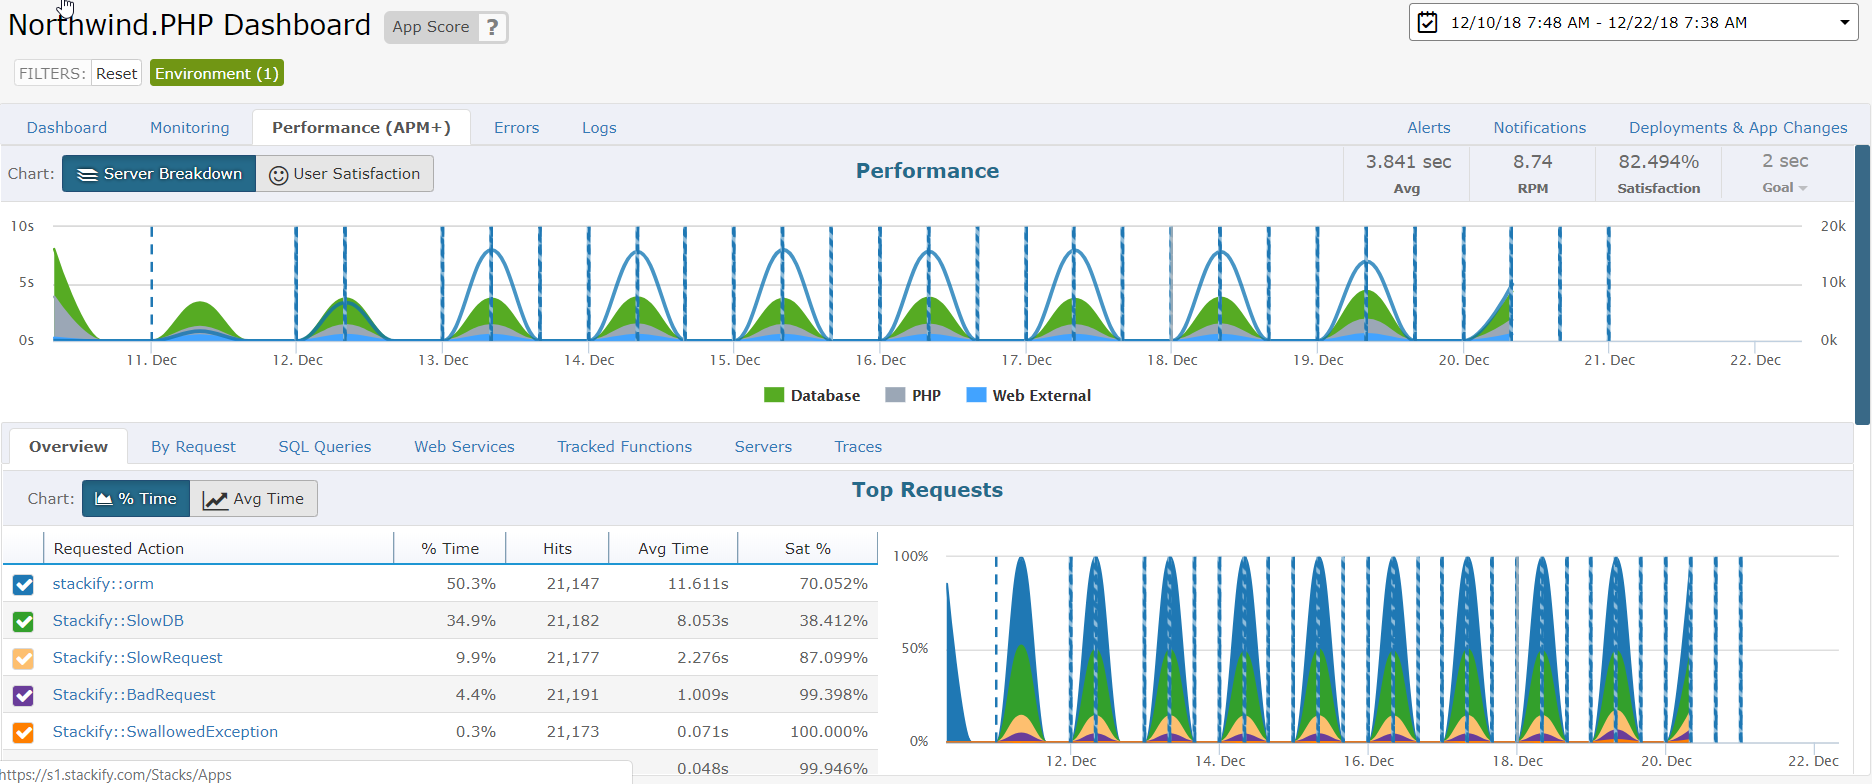
Task: Click the Server Breakdown layers icon
Action: point(88,174)
